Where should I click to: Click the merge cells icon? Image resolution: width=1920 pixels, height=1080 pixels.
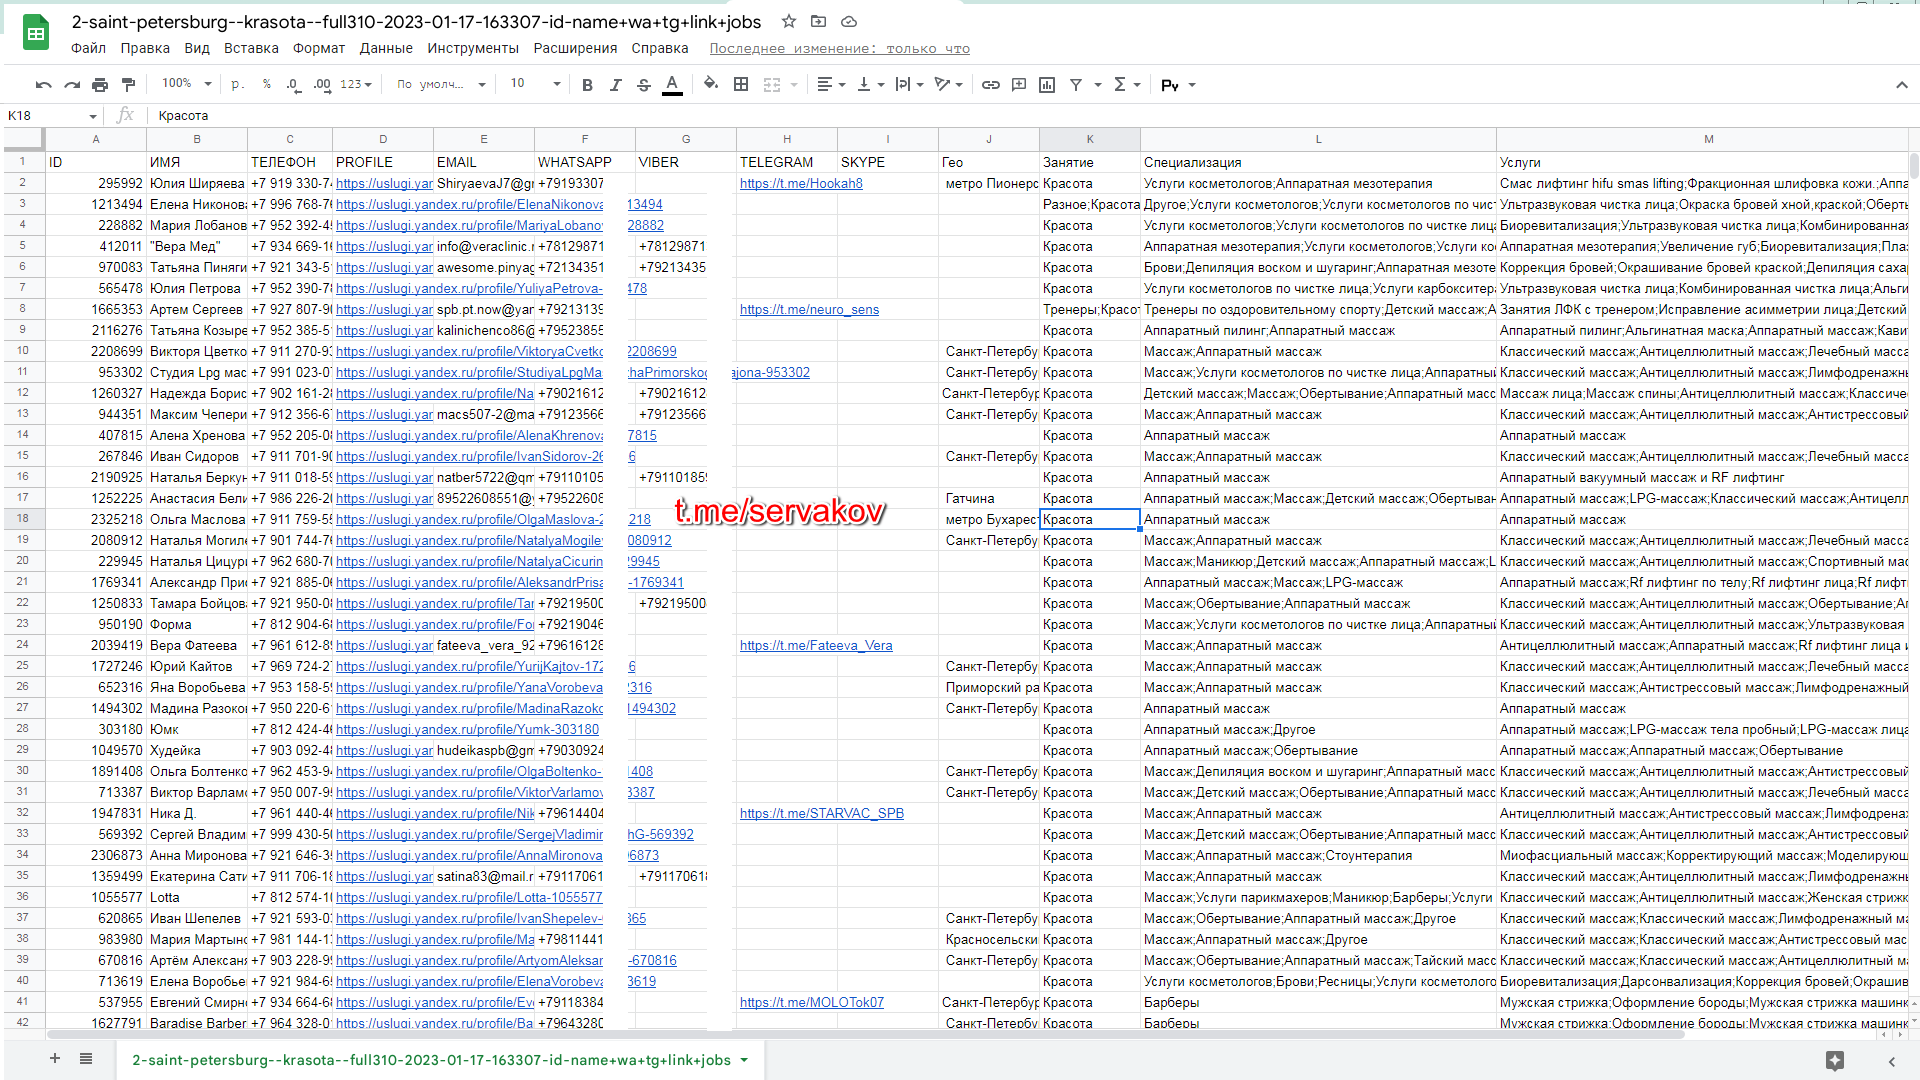pyautogui.click(x=772, y=85)
